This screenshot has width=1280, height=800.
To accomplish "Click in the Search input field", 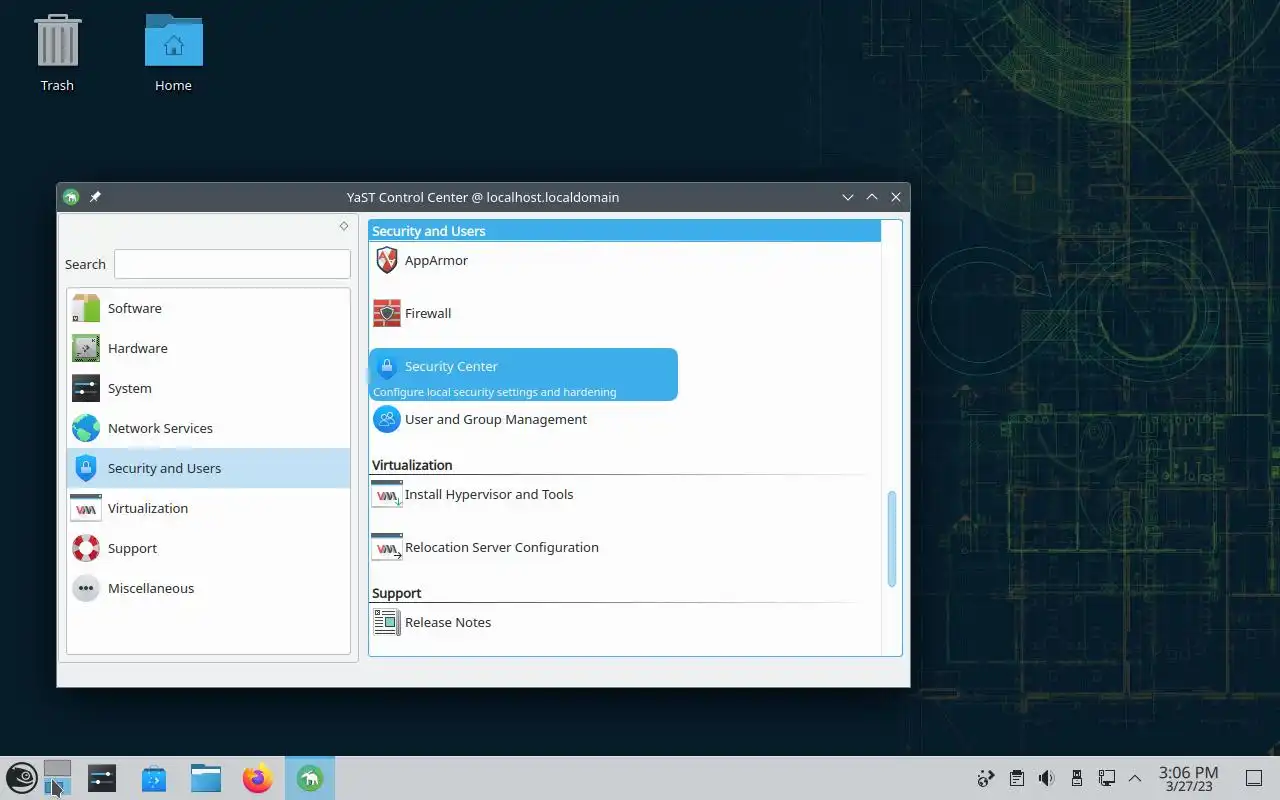I will [232, 264].
